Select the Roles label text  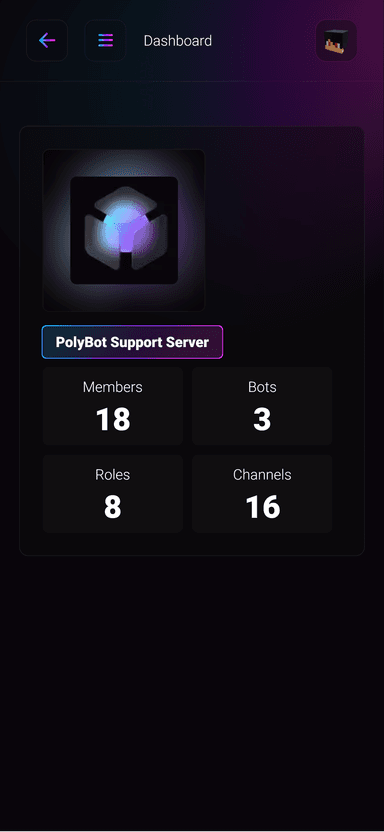[x=112, y=474]
